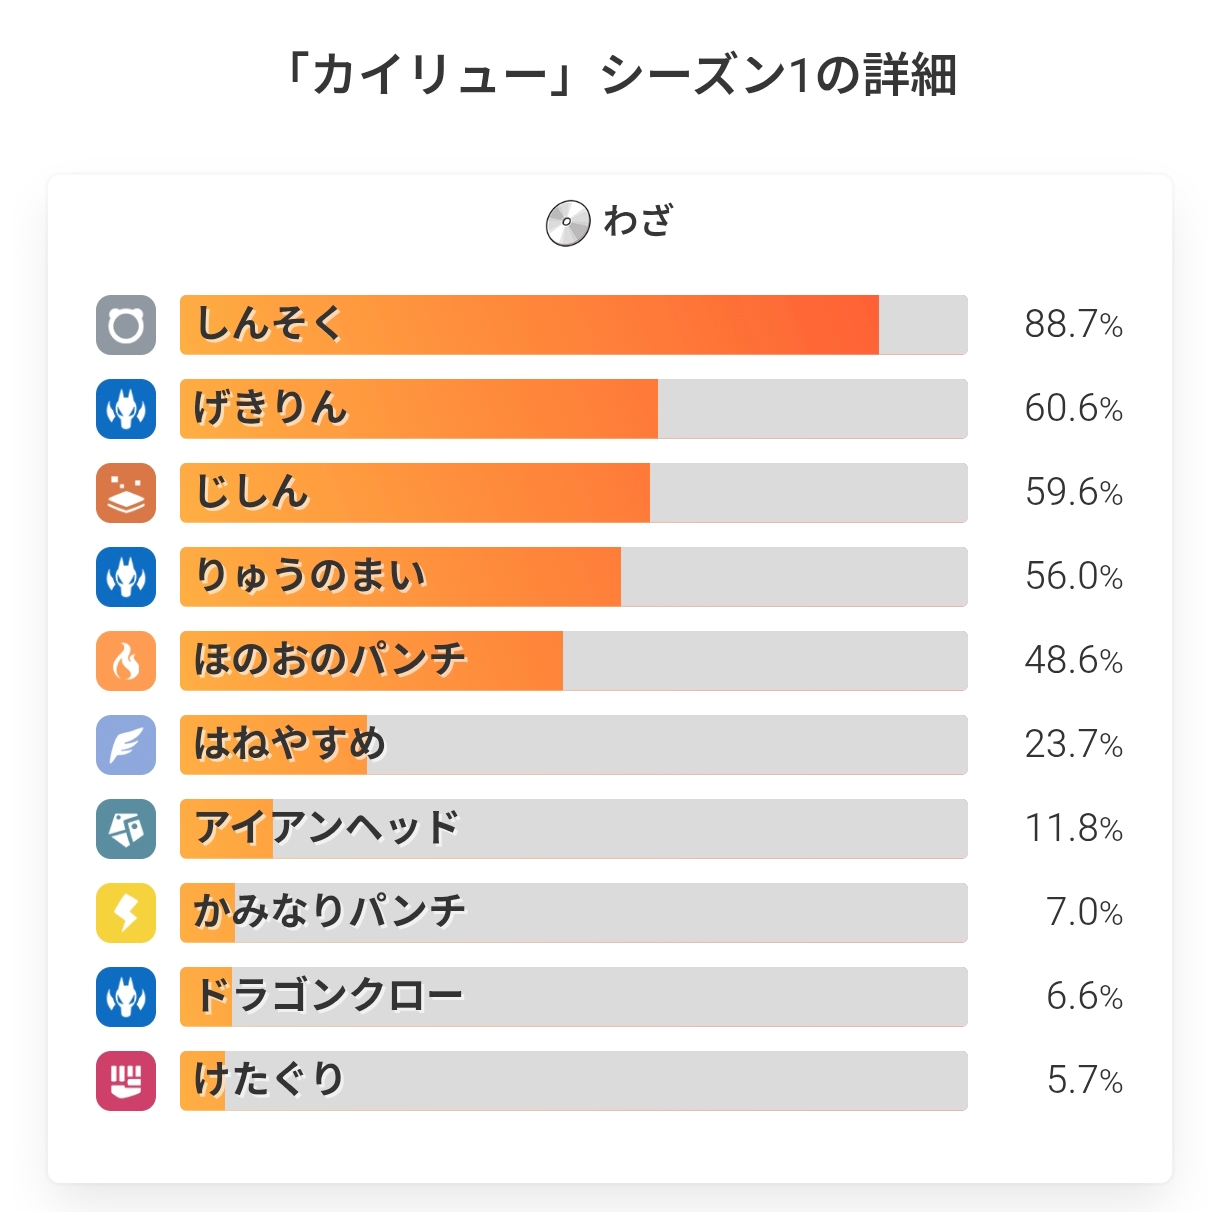Click the げきりん move label
Viewport: 1220px width, 1212px height.
coord(270,409)
